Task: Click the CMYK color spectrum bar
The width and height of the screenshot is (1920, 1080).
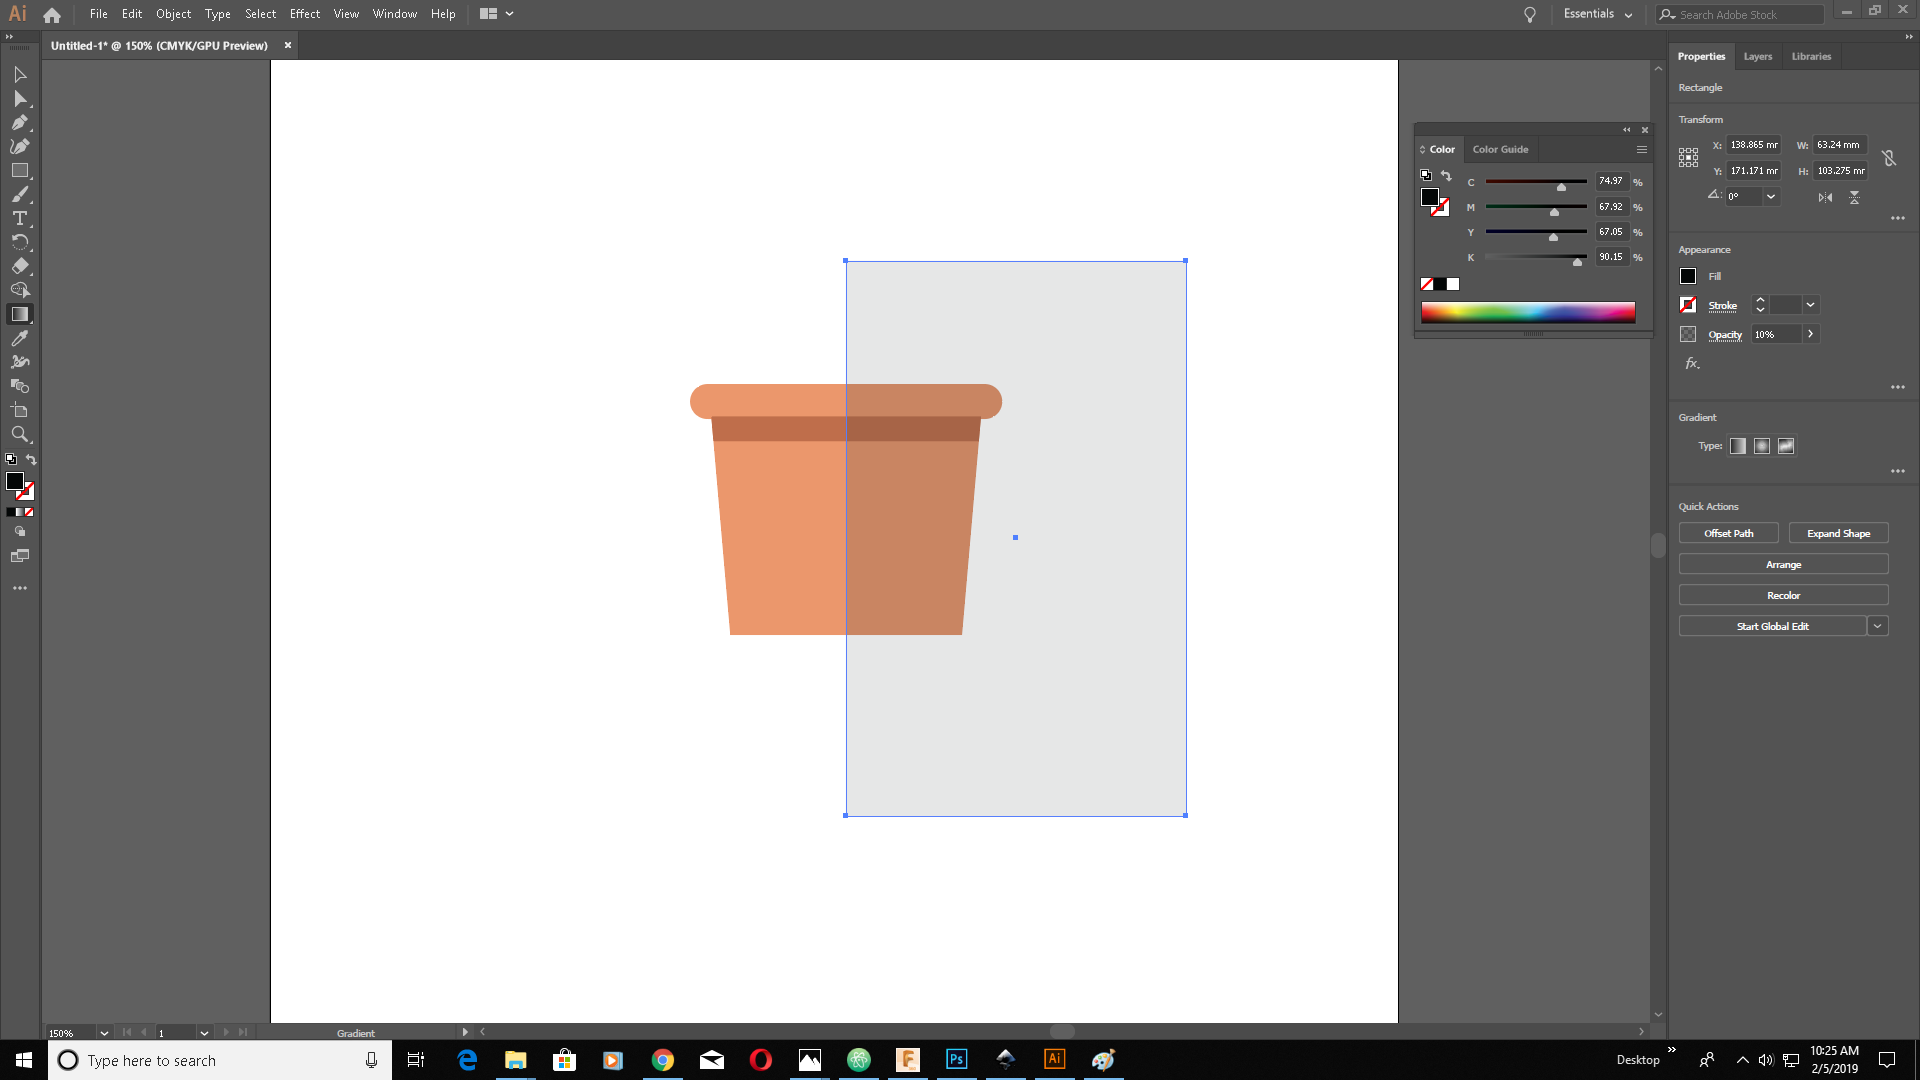Action: point(1528,312)
